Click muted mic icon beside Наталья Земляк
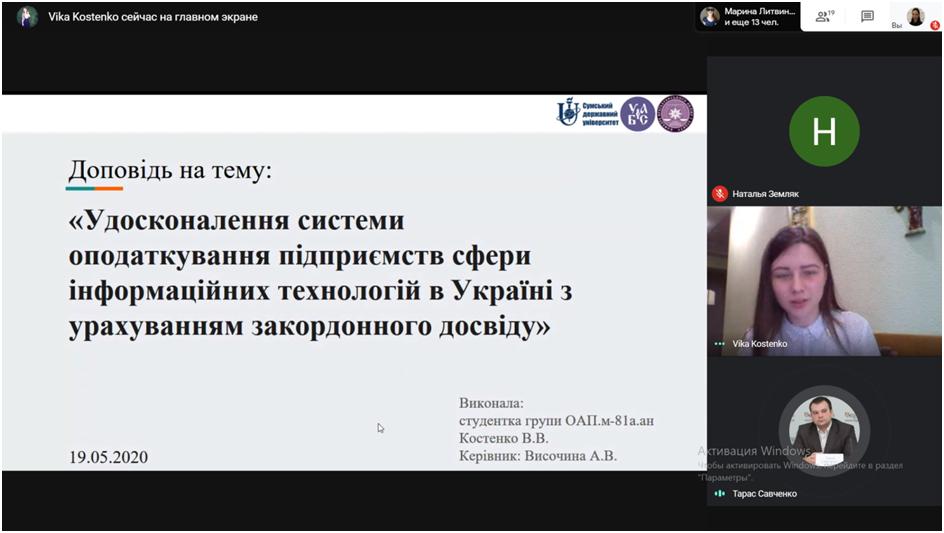 (x=719, y=193)
